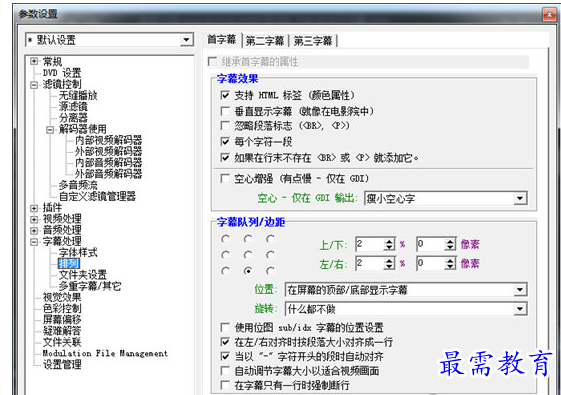The image size is (561, 395).
Task: Switch to the 第二字幕 tab
Action: point(265,41)
